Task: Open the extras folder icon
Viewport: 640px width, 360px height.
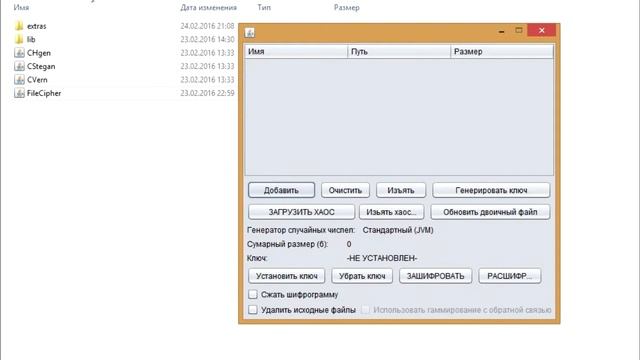Action: pos(19,26)
